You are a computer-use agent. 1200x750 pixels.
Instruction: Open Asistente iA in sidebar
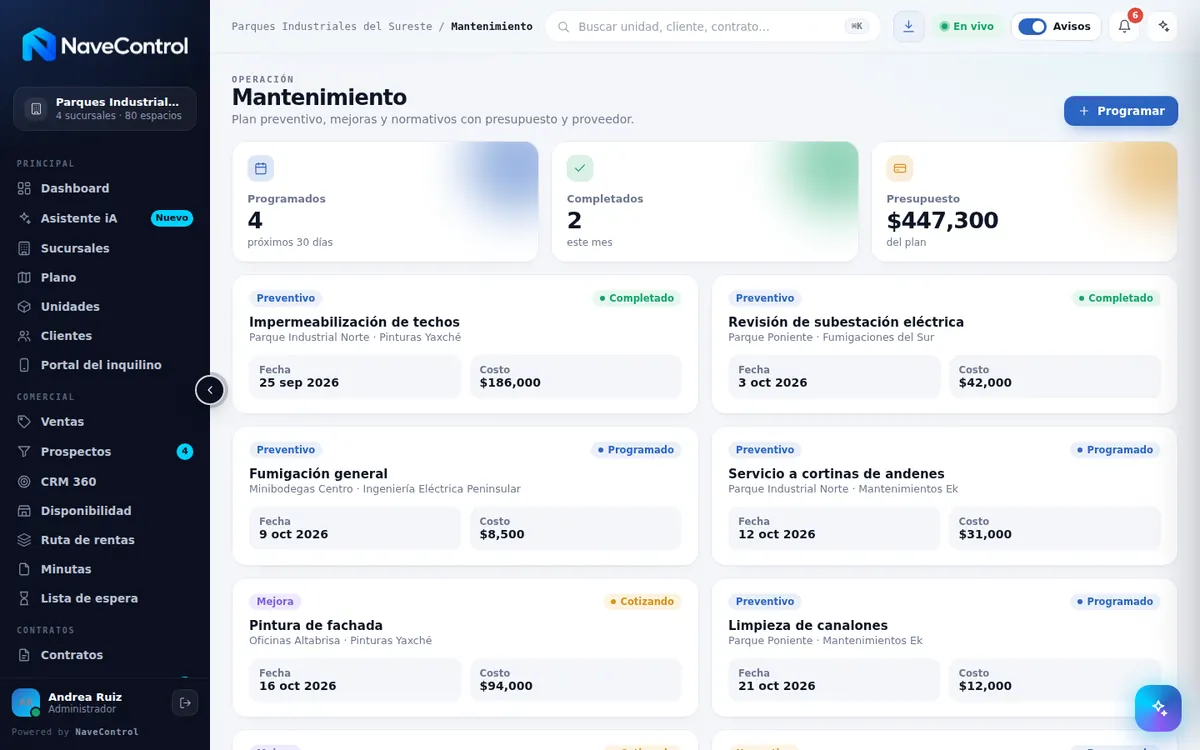coord(105,218)
